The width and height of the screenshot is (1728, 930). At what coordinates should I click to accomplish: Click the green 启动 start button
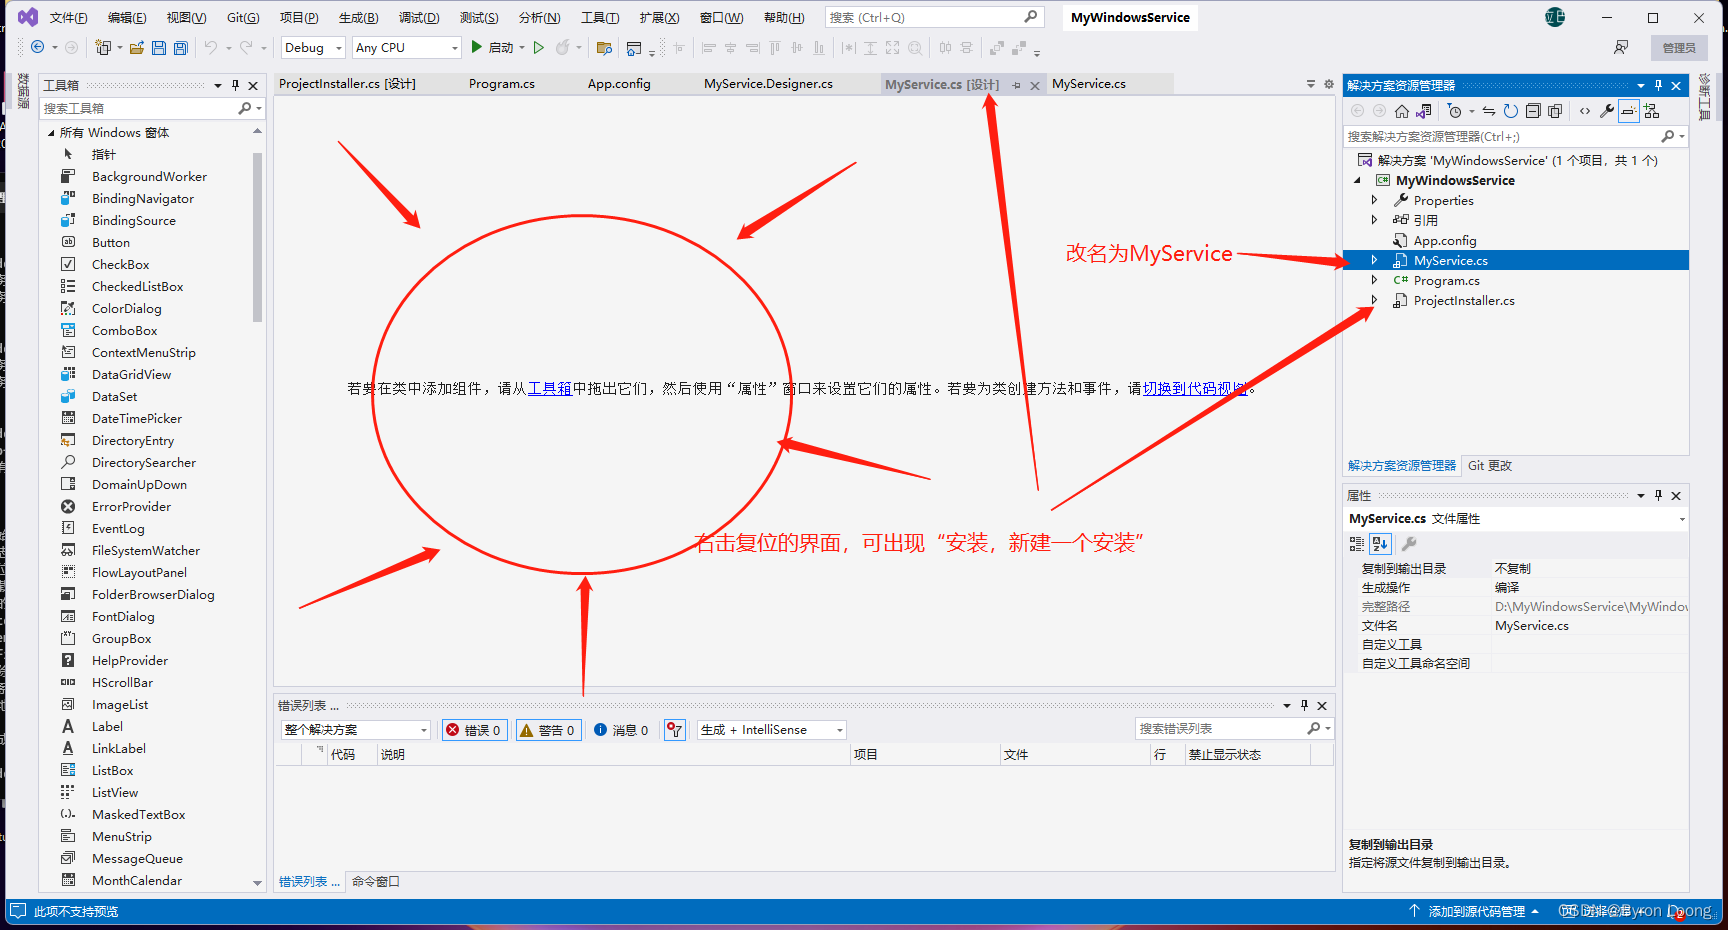pos(493,47)
